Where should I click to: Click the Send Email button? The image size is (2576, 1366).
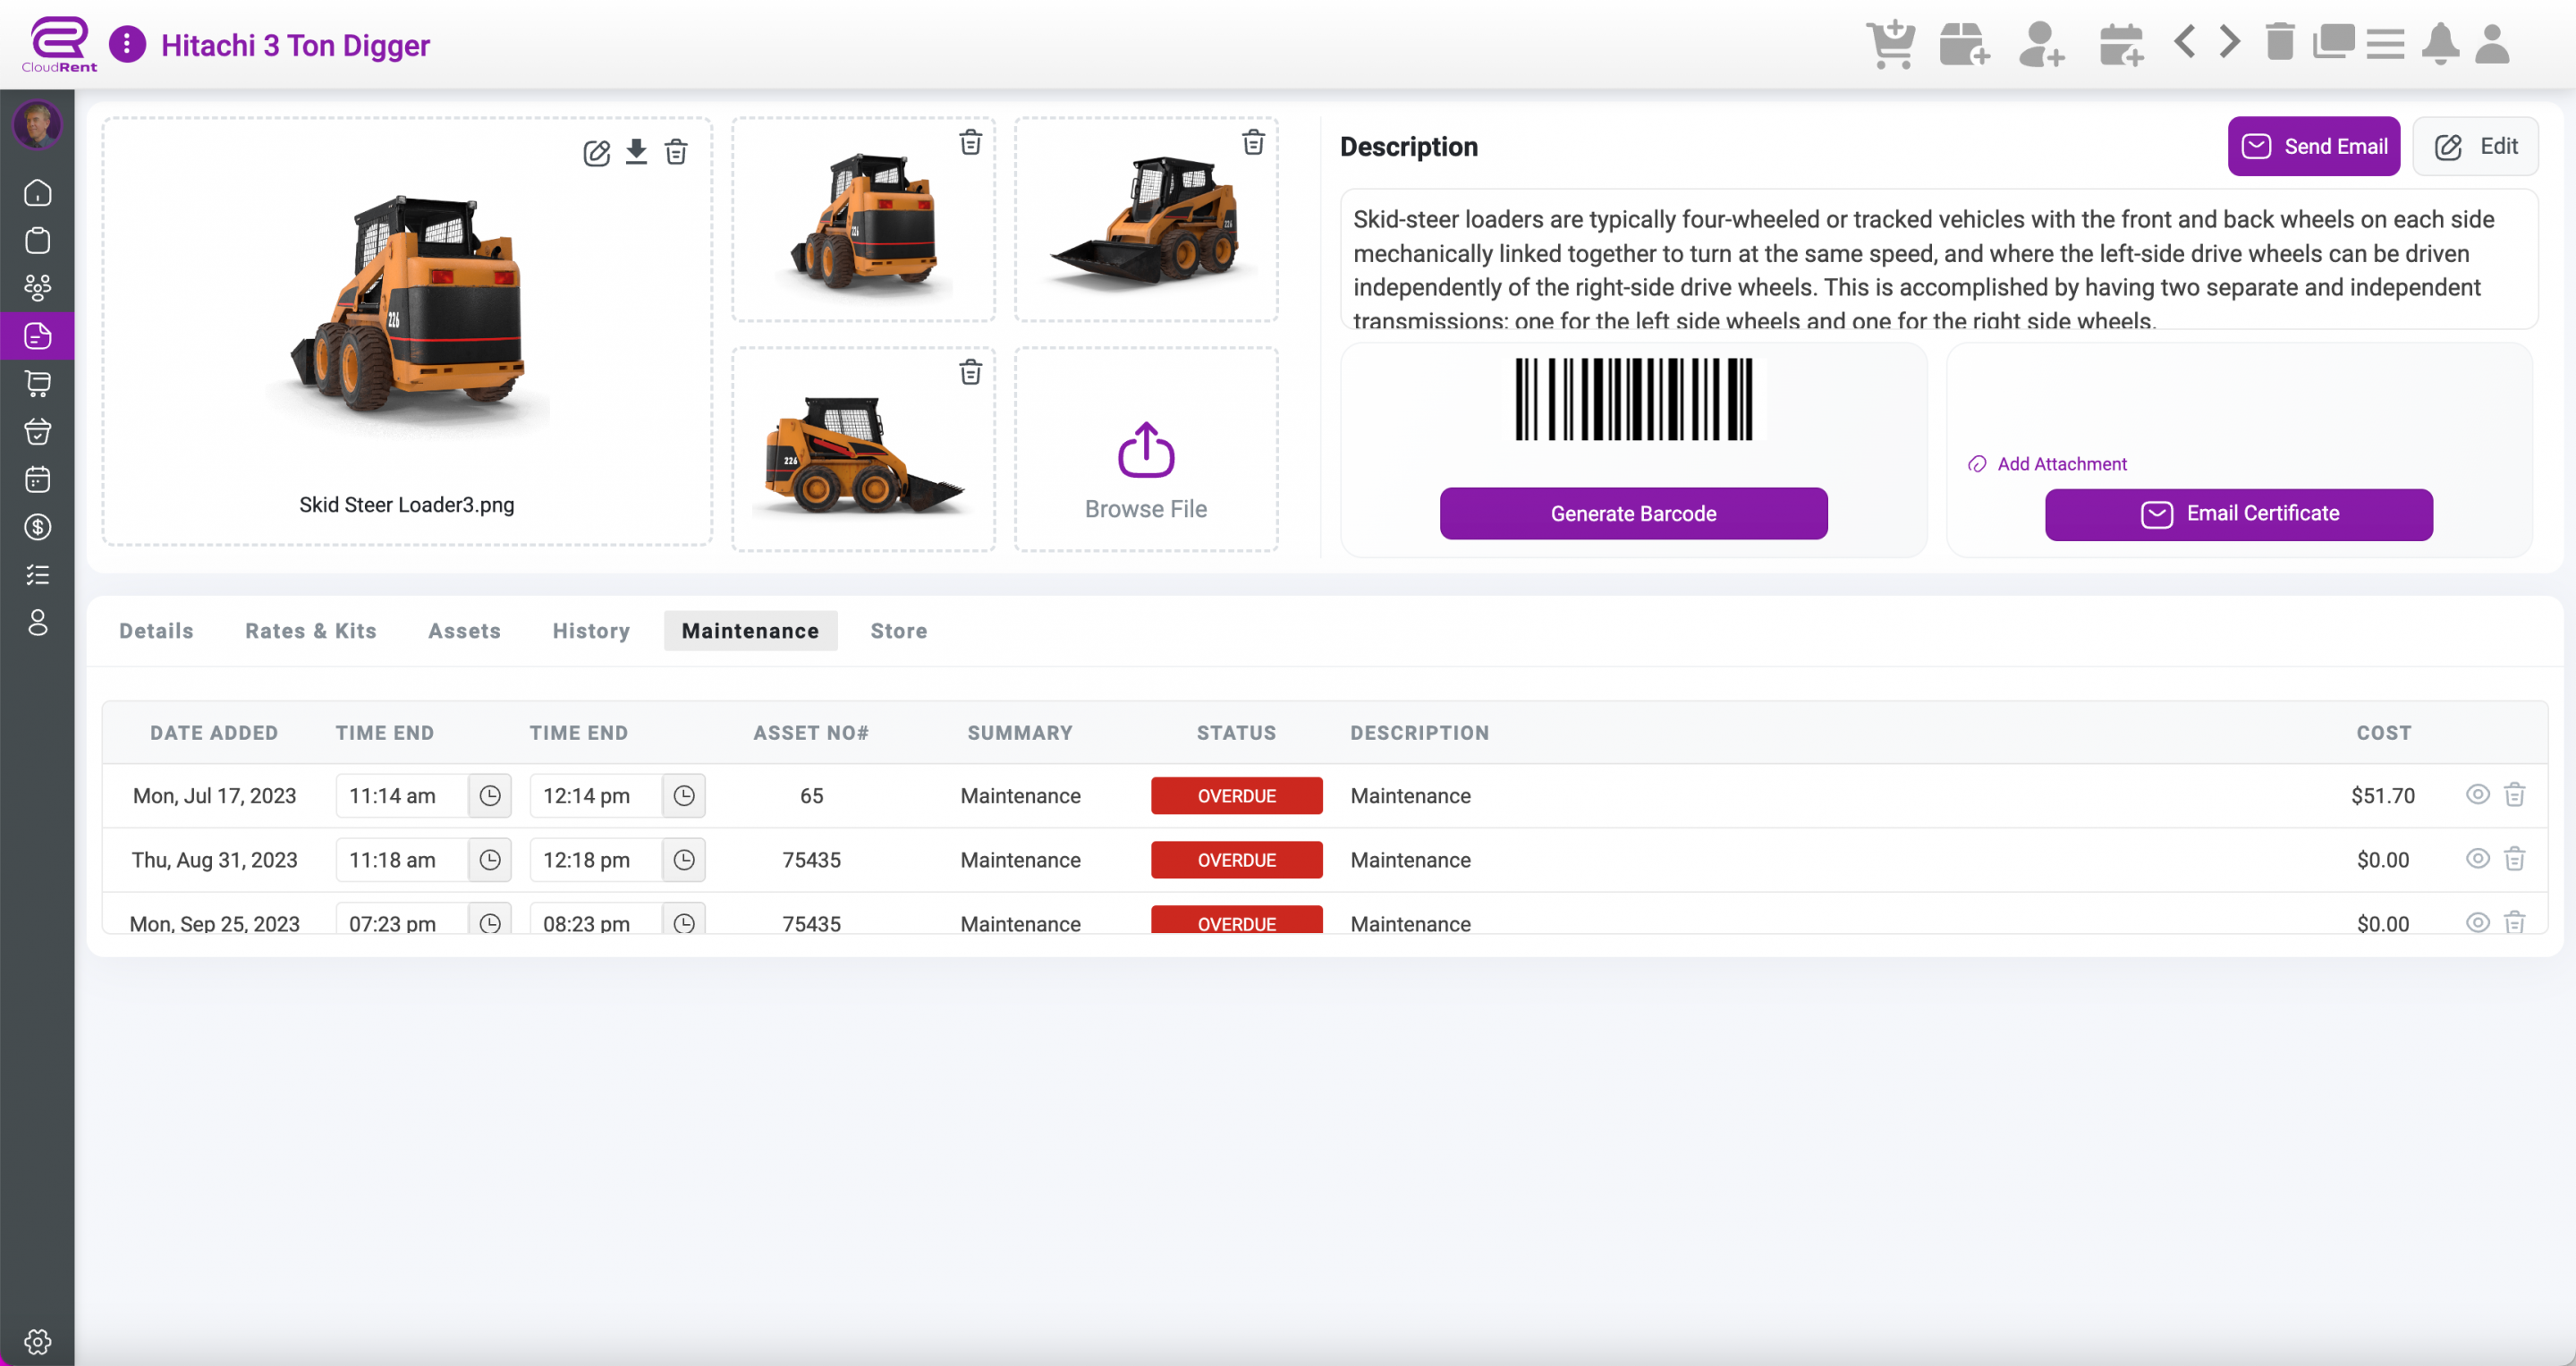coord(2313,146)
